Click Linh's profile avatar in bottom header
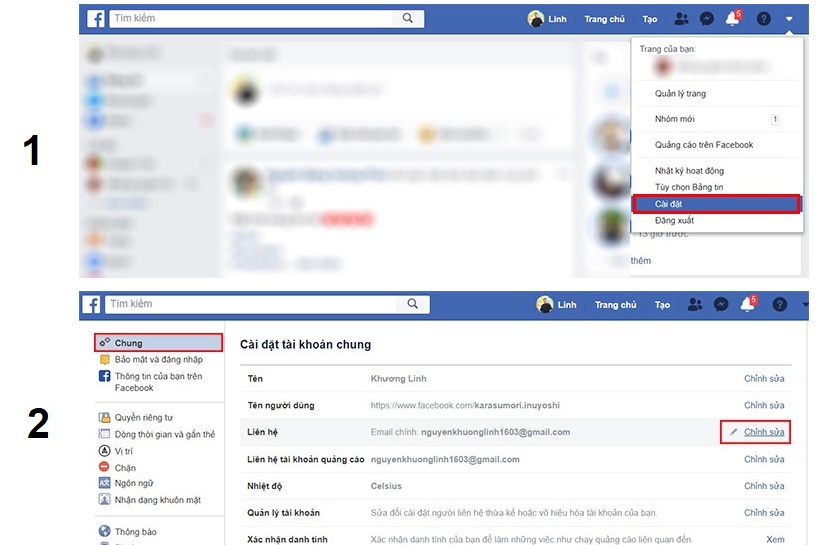 coord(545,304)
